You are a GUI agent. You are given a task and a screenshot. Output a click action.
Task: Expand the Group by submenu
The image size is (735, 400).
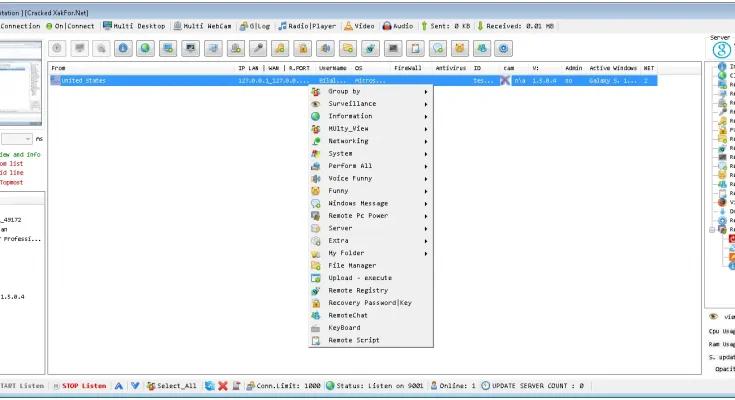pos(371,91)
